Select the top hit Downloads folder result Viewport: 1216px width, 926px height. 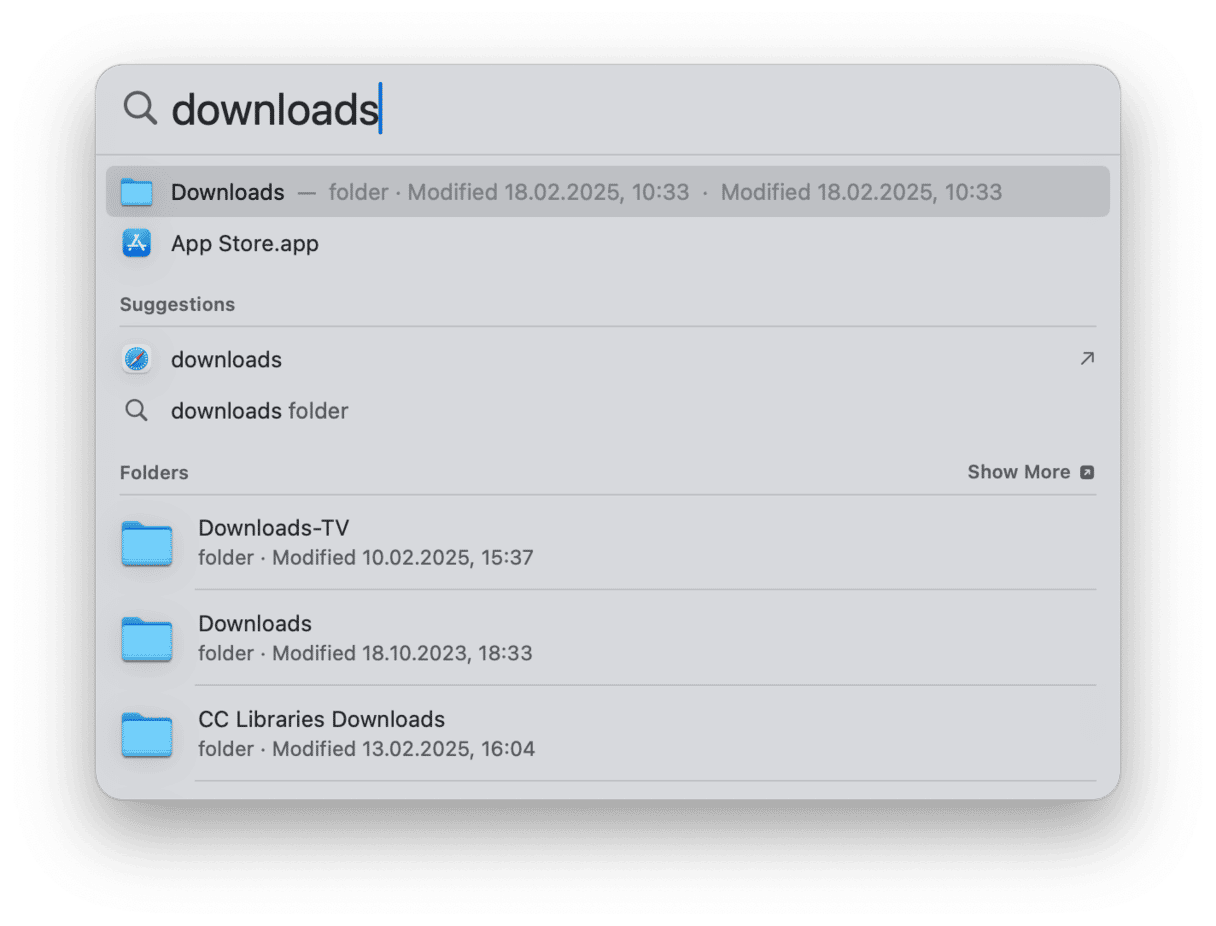[x=608, y=192]
